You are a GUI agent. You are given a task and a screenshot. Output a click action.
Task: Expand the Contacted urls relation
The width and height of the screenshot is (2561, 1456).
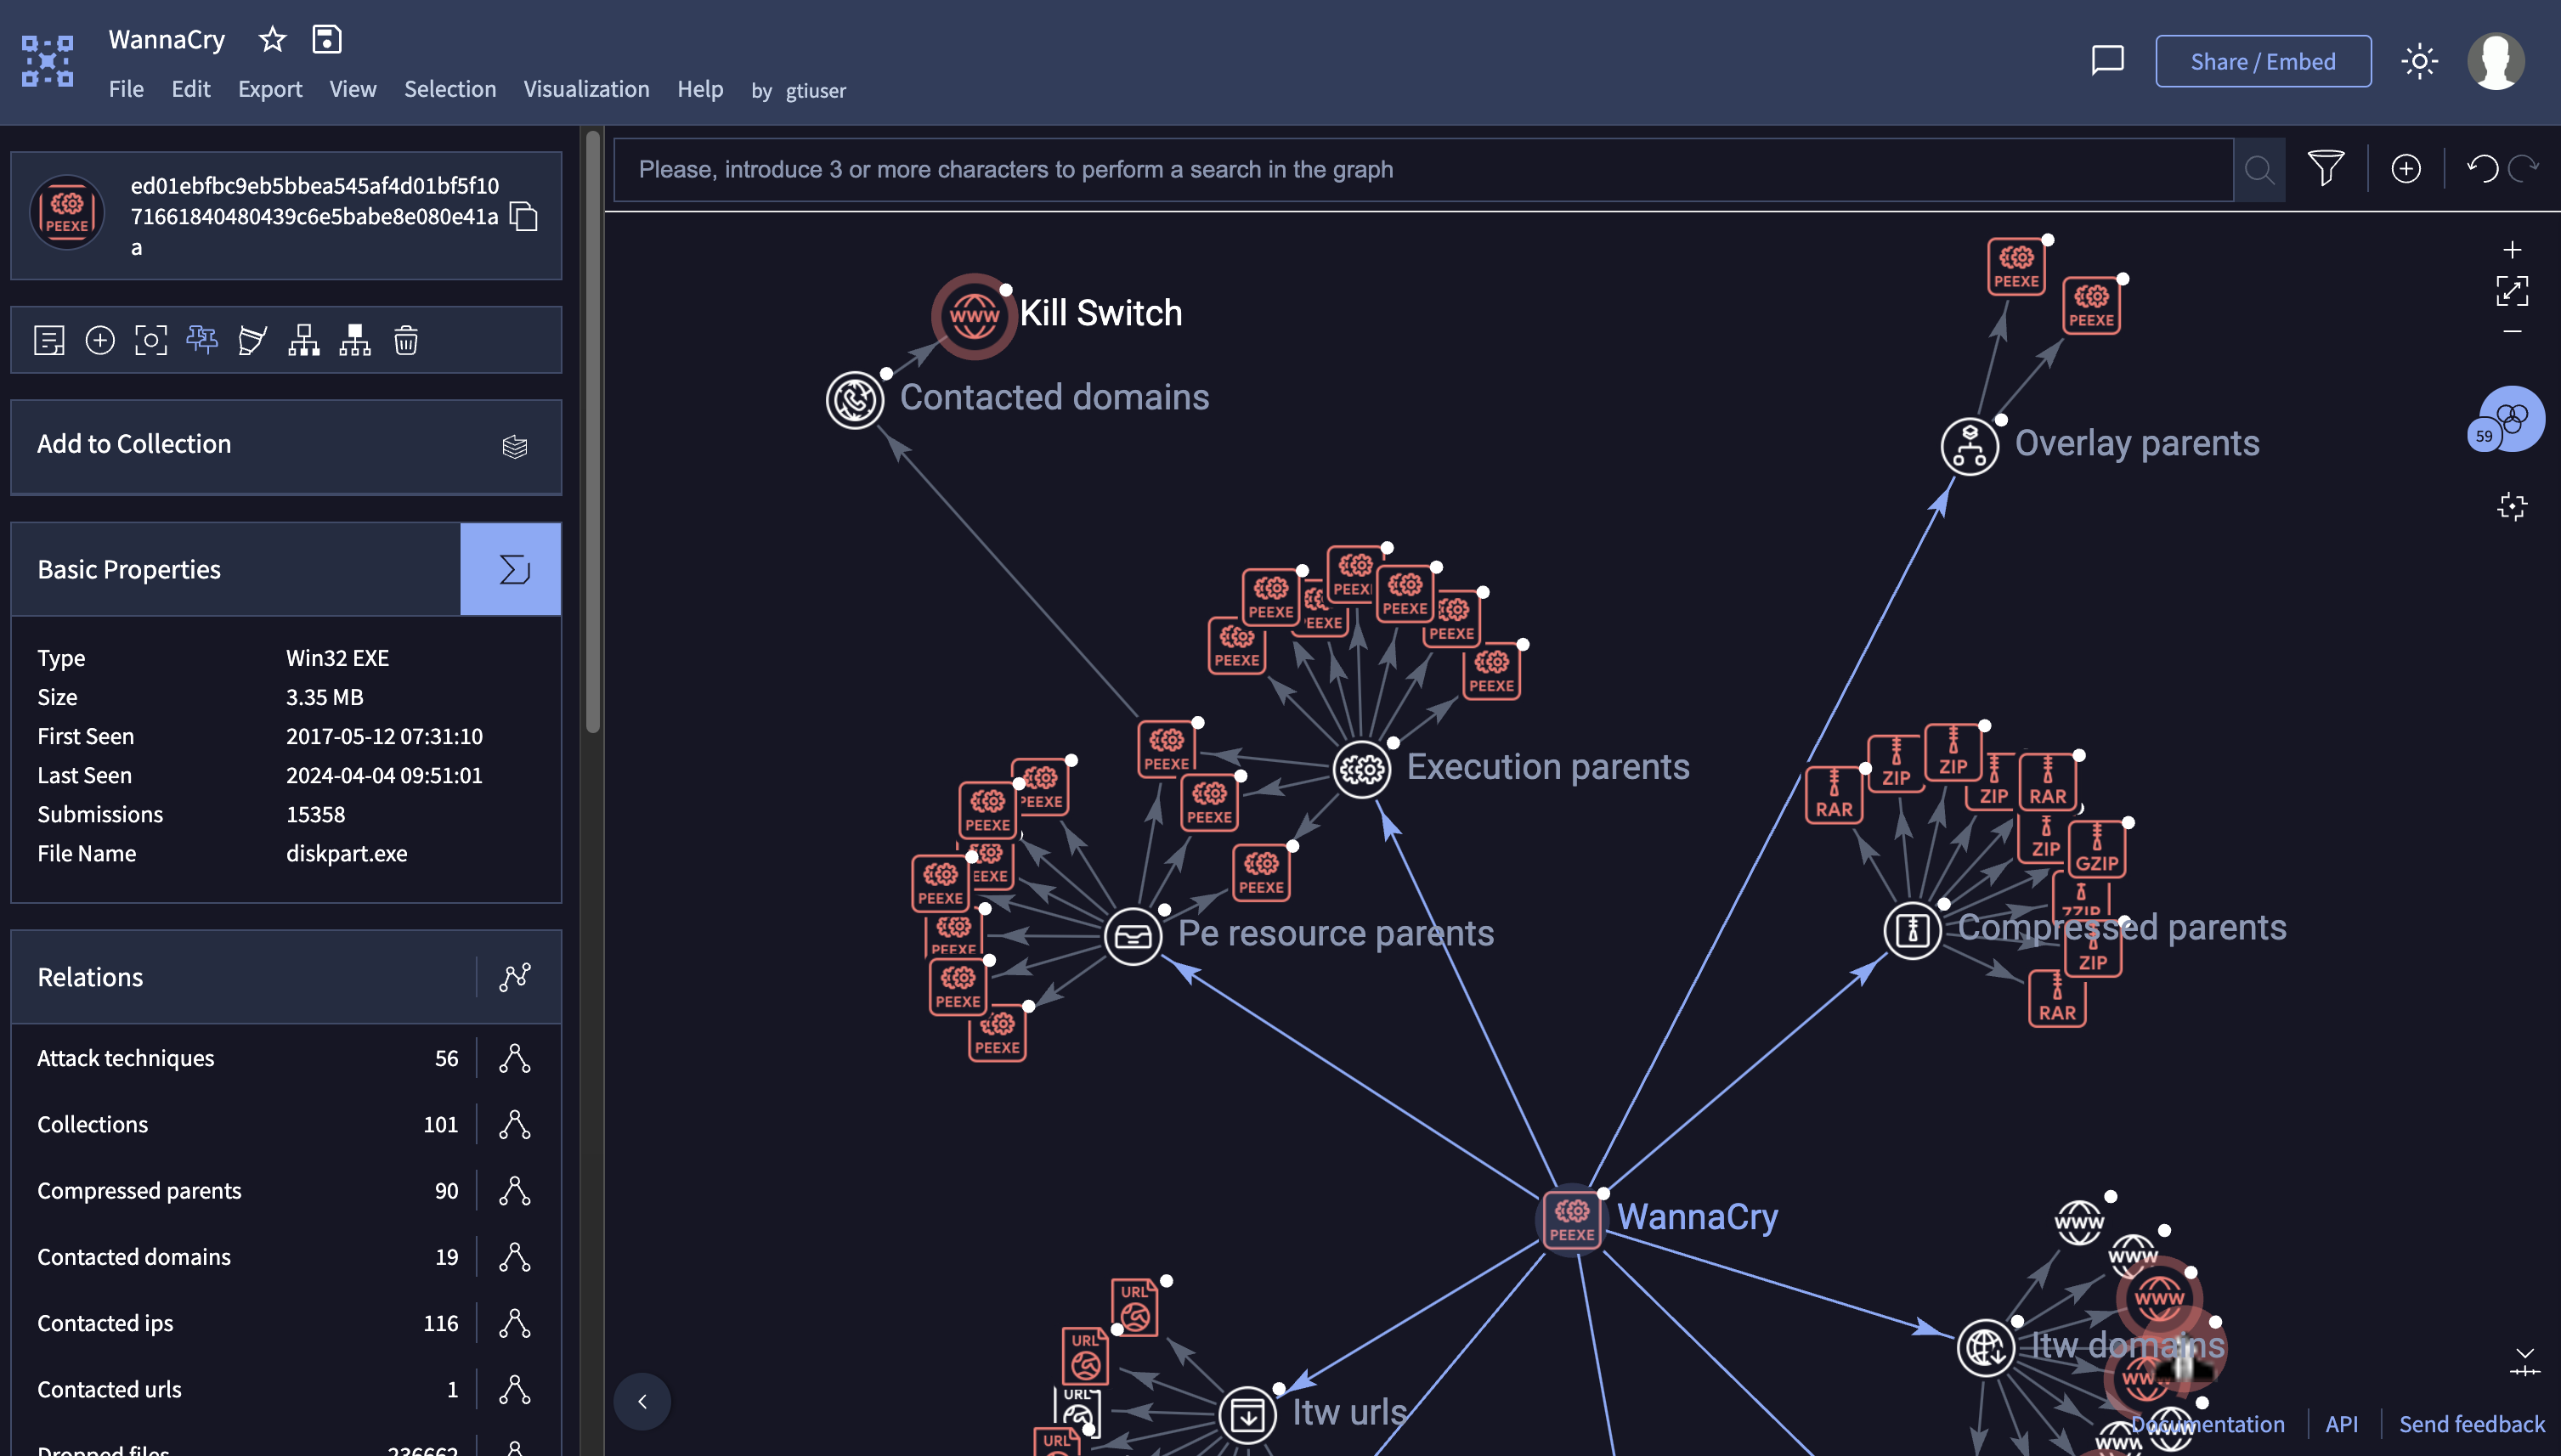pos(515,1389)
